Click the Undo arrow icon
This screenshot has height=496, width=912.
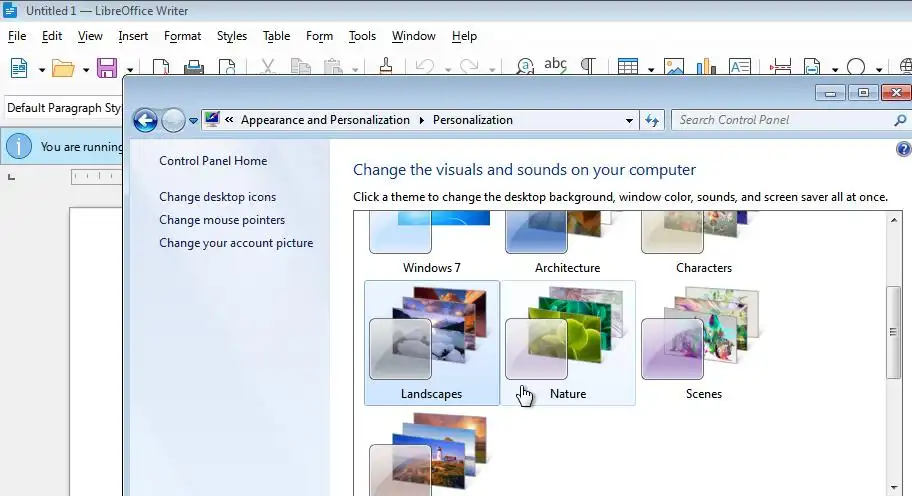coord(425,67)
